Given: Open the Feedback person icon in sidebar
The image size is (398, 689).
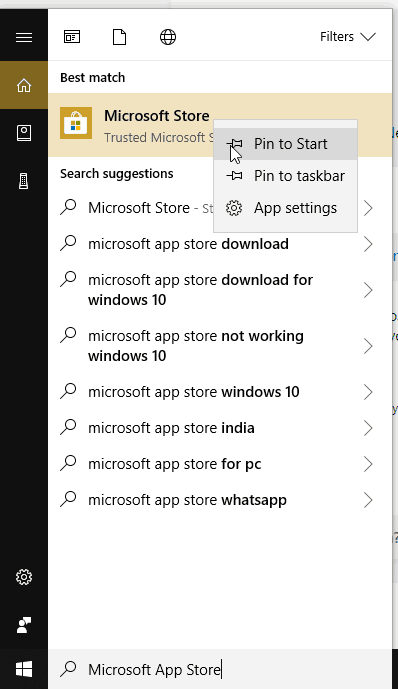Looking at the screenshot, I should [24, 625].
